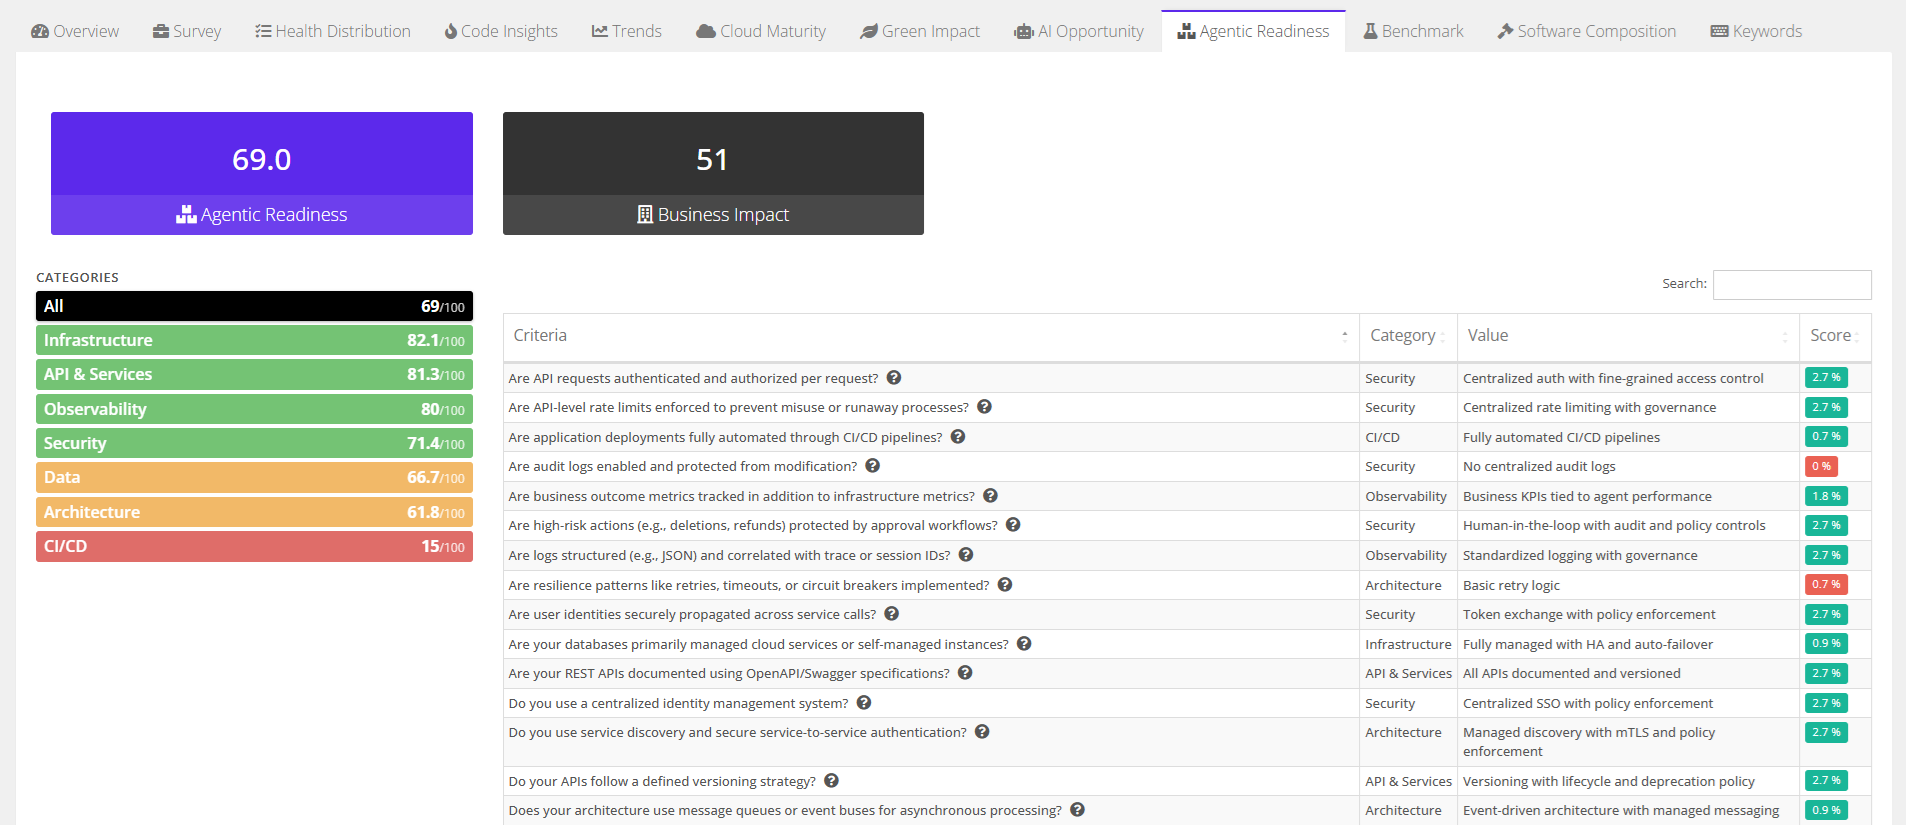Sort table by Criteria column

(931, 337)
